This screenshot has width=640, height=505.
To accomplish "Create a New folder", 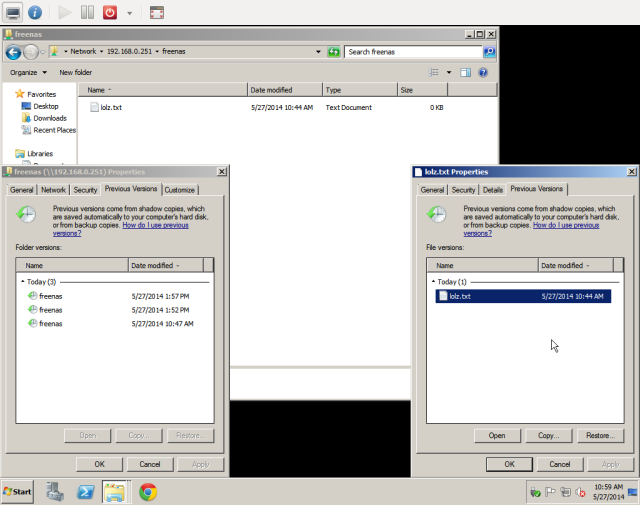I will click(x=76, y=72).
